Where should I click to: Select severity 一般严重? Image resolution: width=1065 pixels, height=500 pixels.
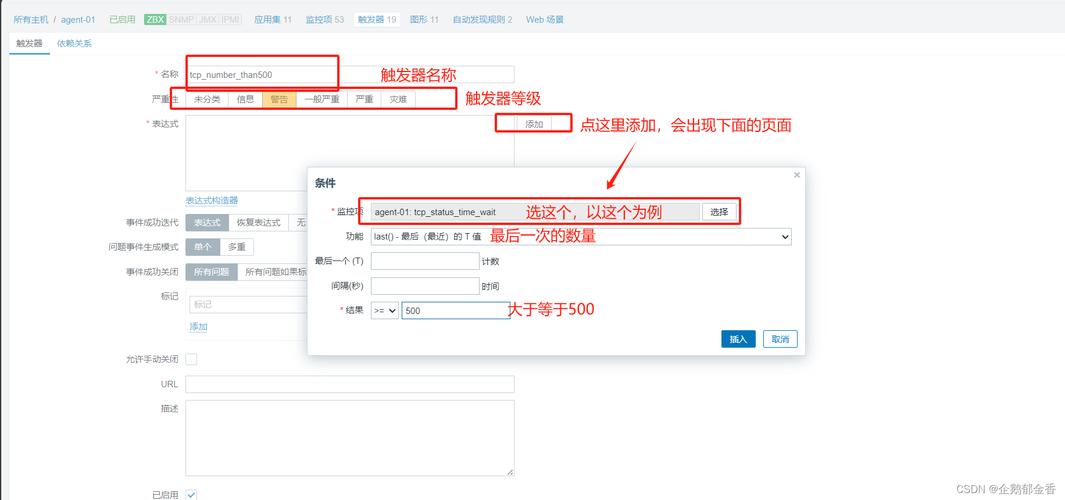pos(322,99)
